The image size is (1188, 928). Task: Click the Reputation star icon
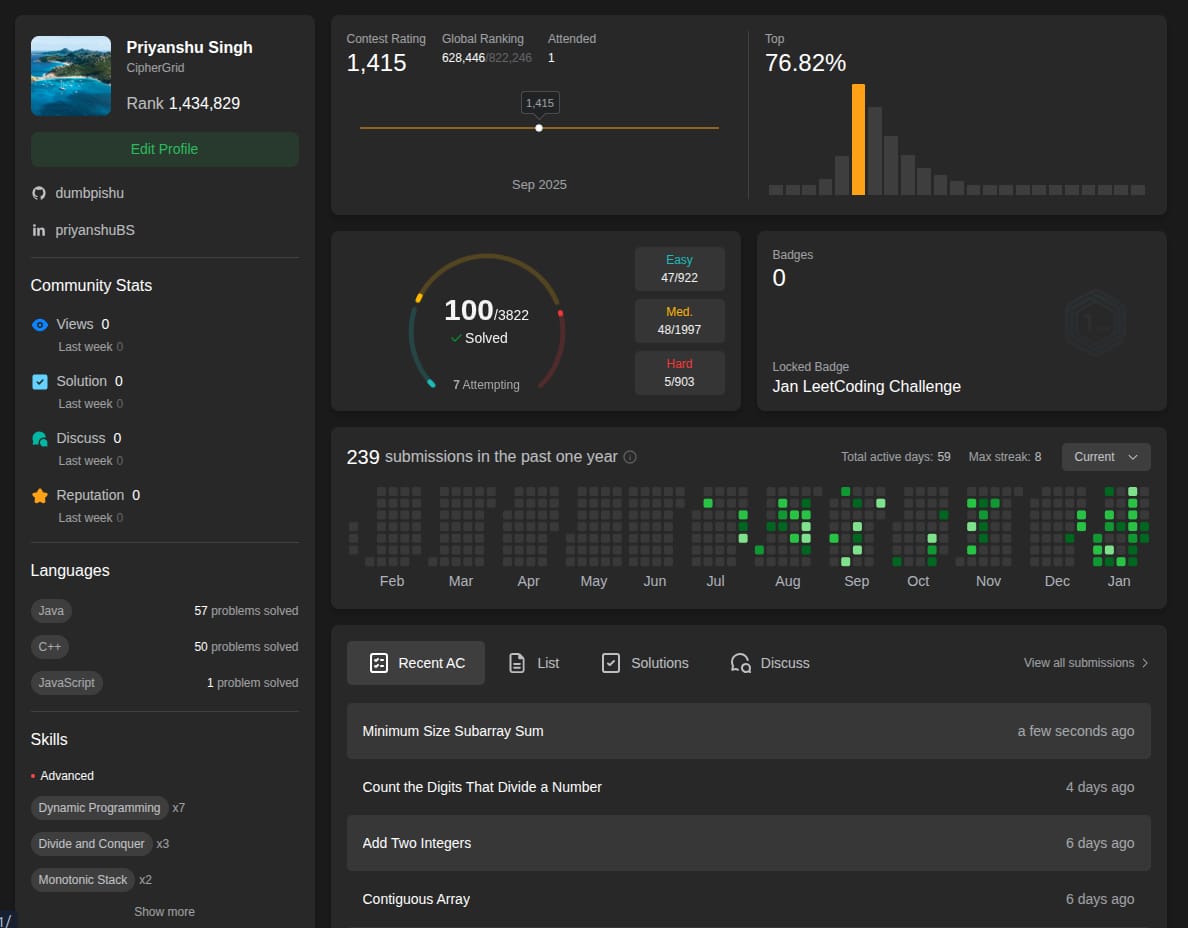40,495
